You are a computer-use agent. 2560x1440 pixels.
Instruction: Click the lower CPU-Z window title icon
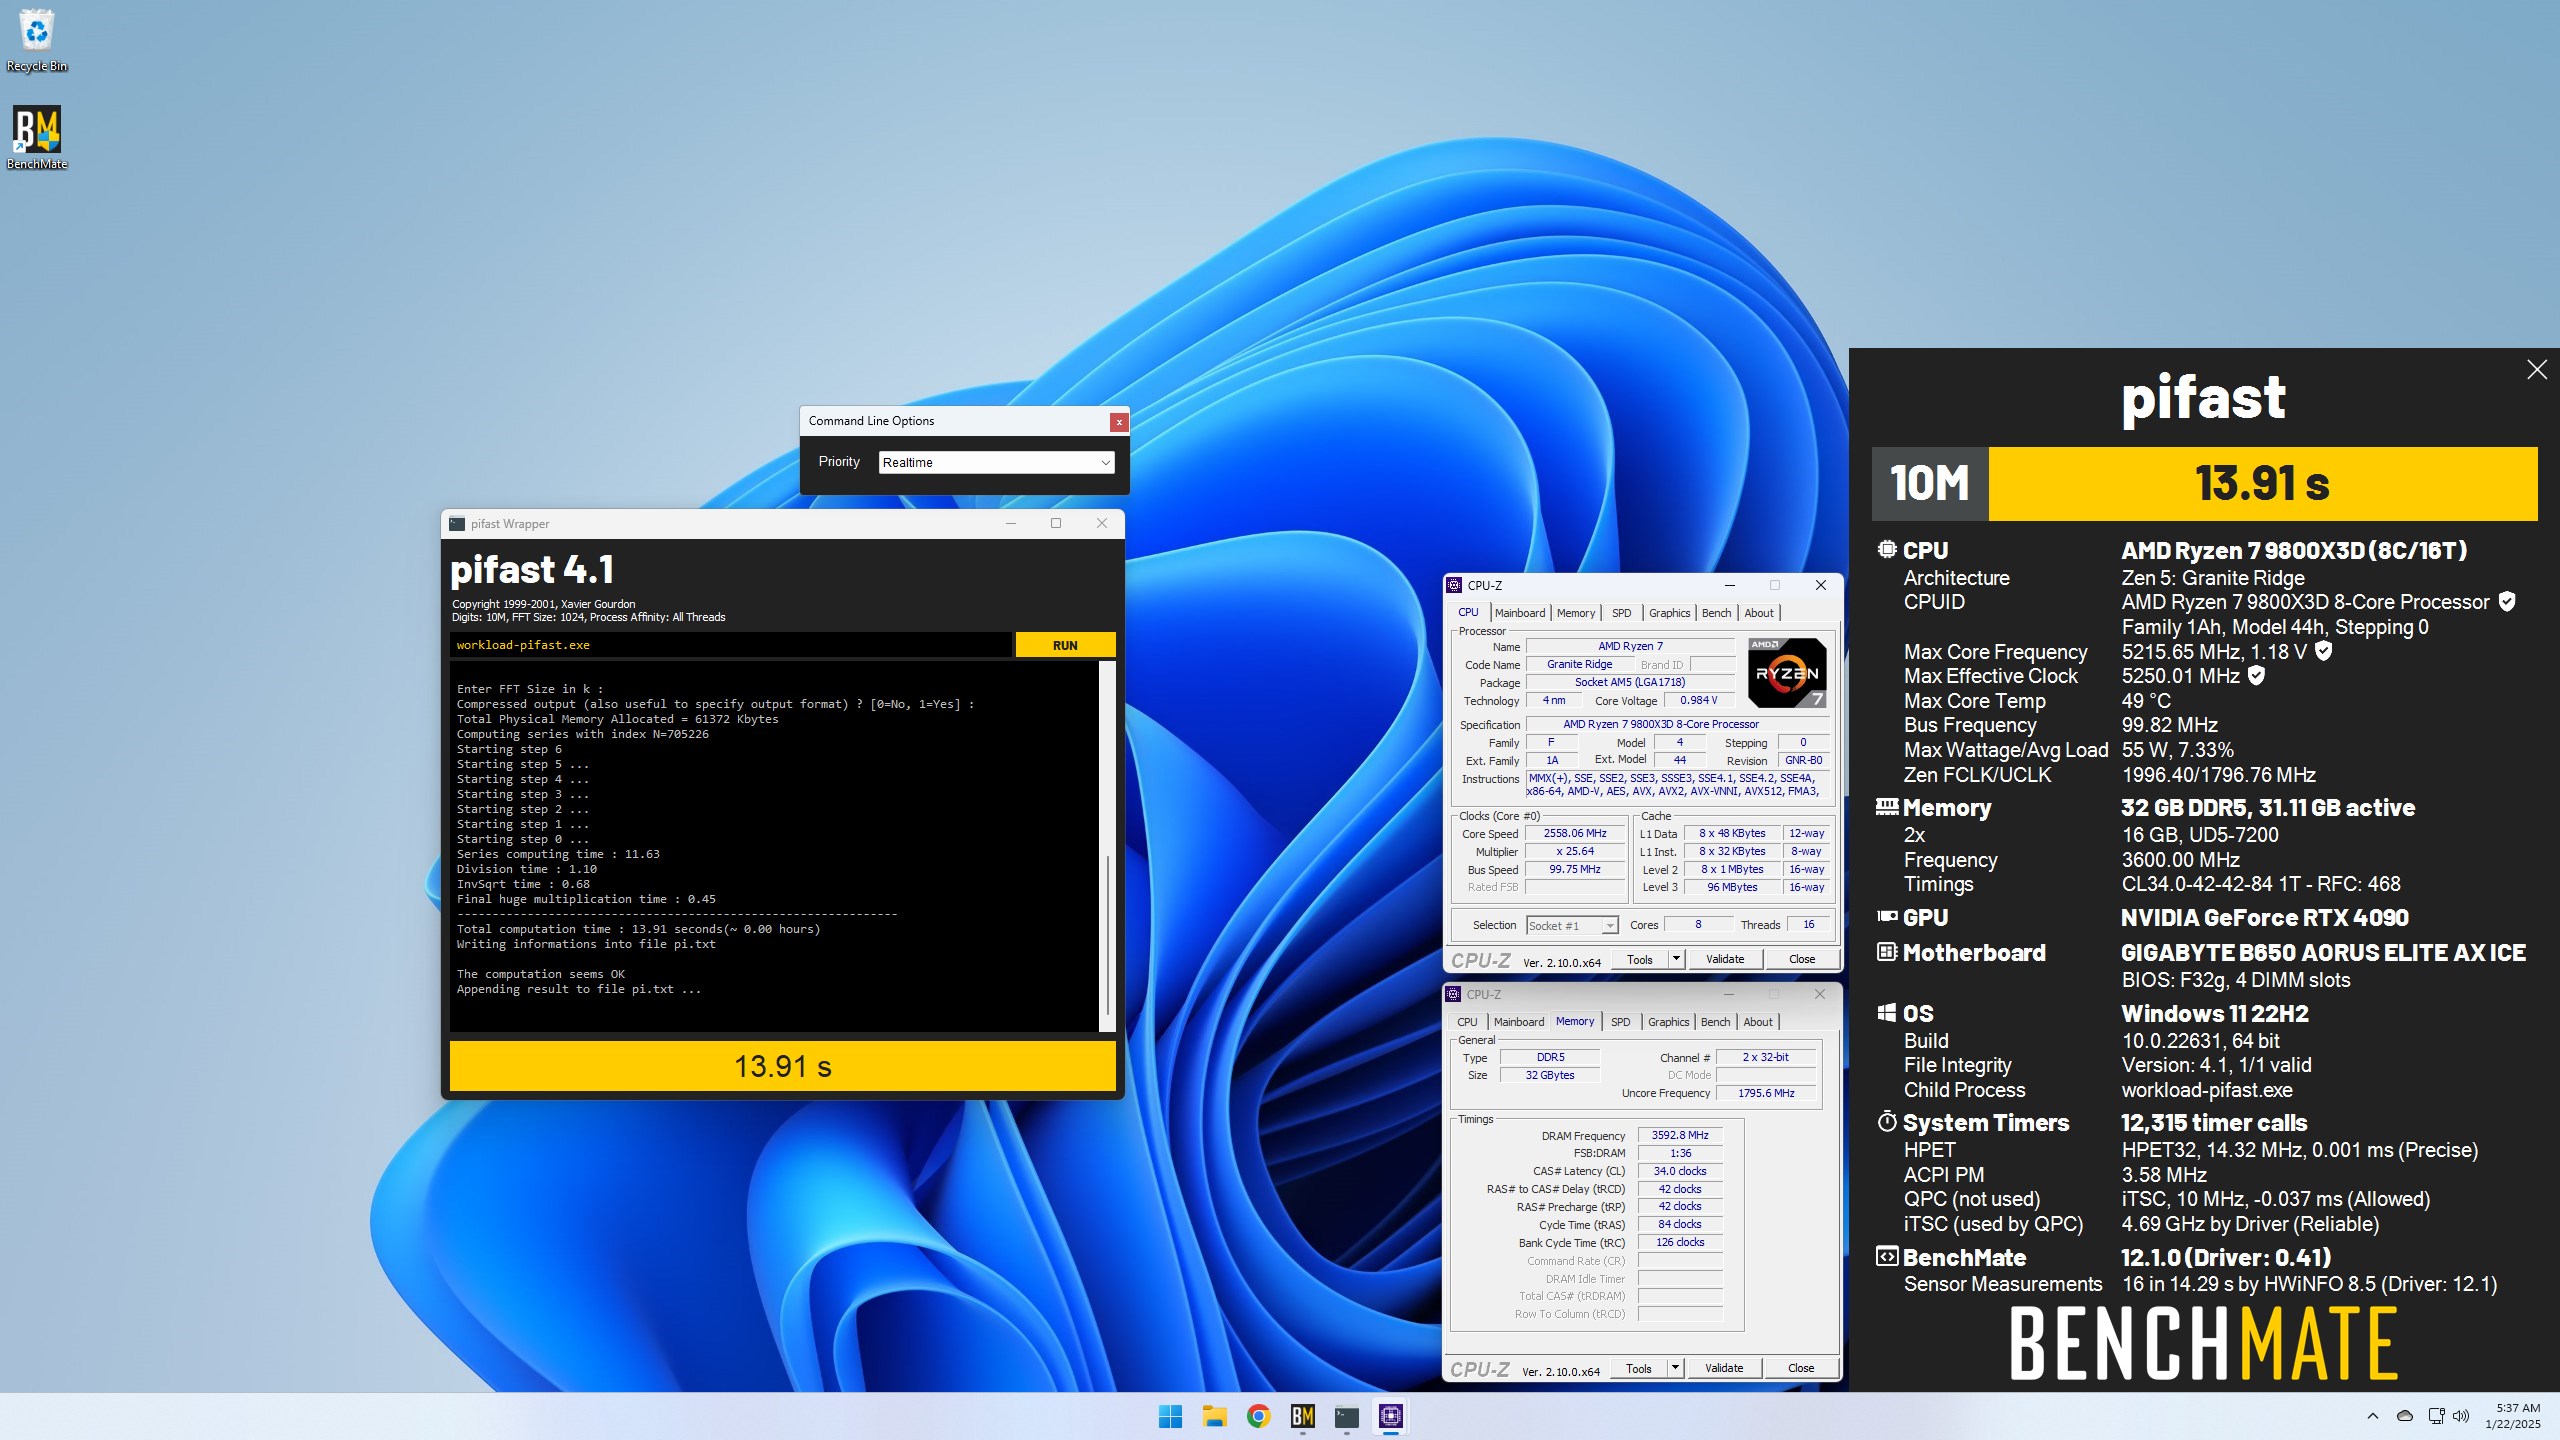[x=1454, y=994]
